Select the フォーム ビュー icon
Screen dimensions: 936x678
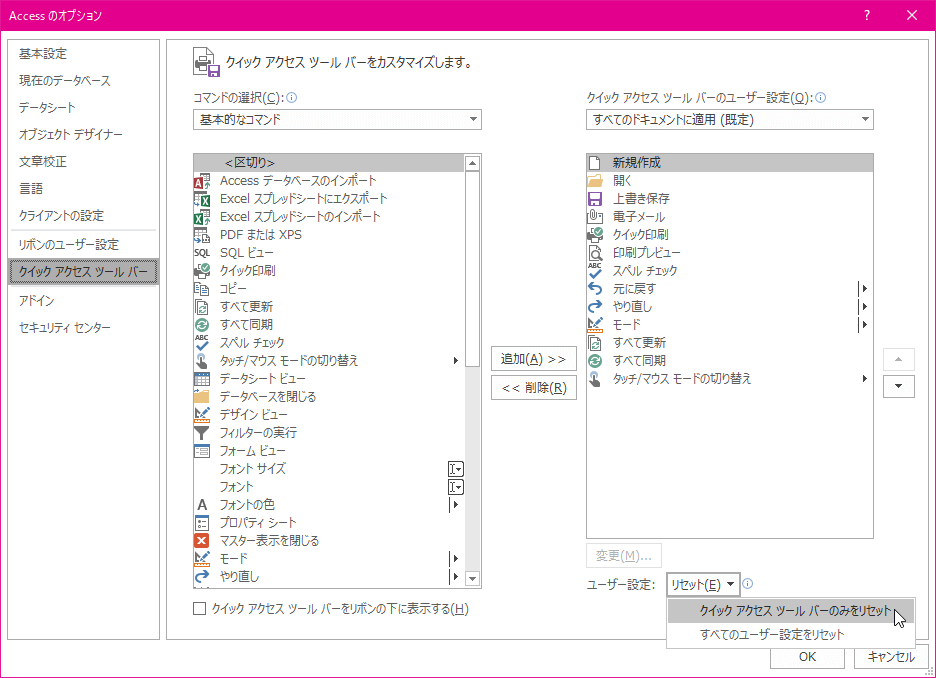[202, 451]
